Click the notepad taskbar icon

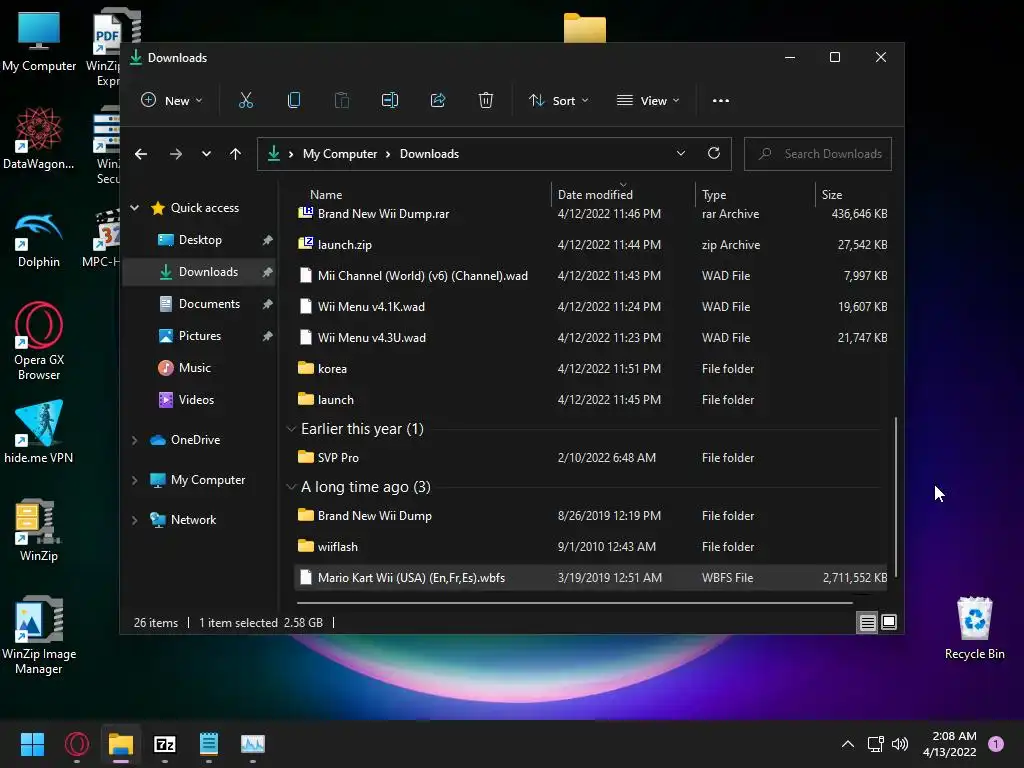coord(208,744)
